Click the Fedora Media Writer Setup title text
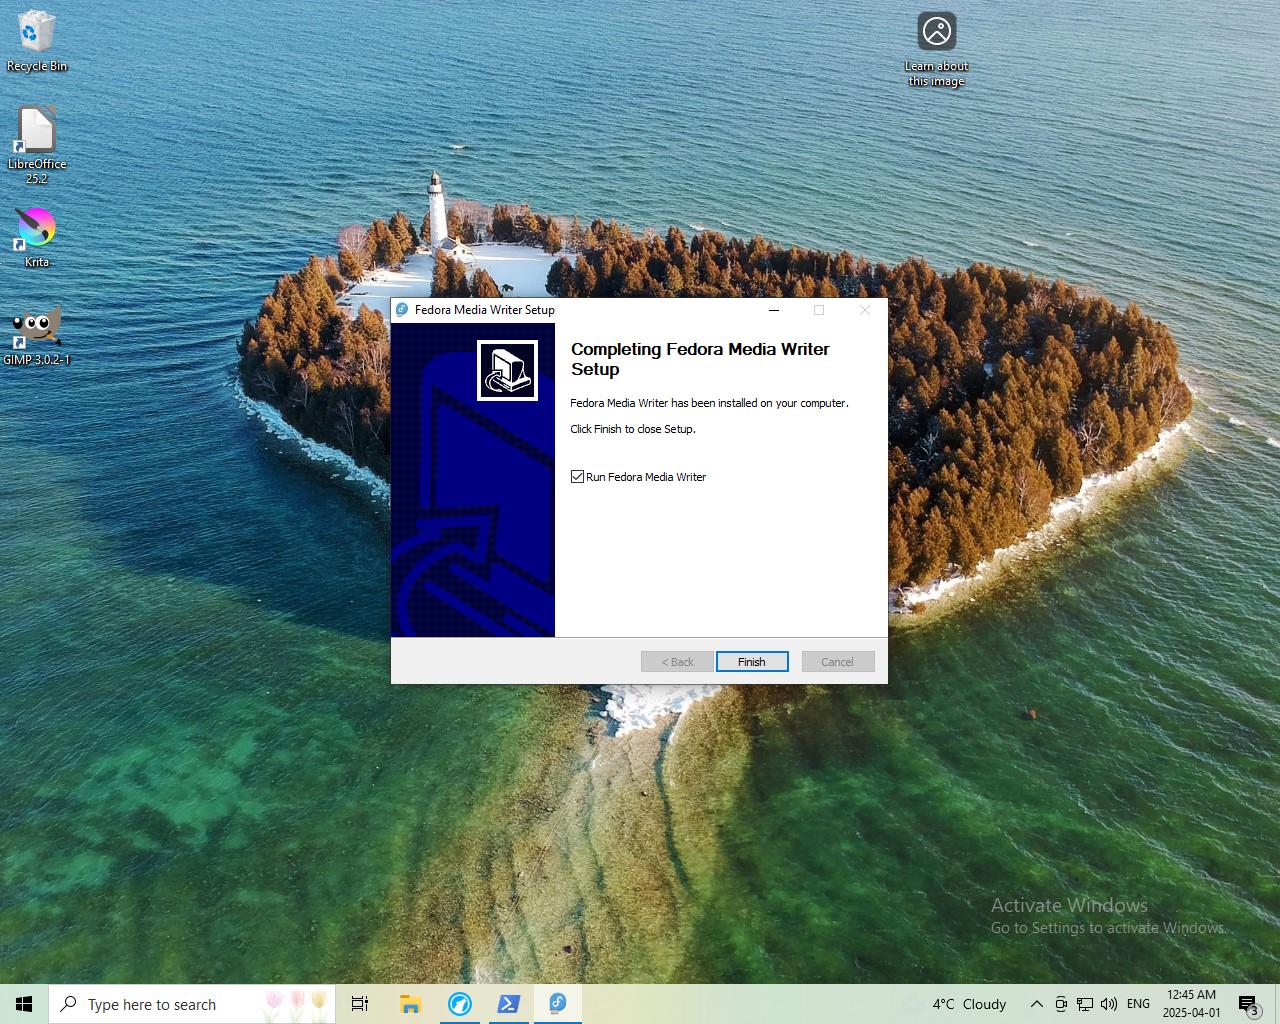Image resolution: width=1280 pixels, height=1024 pixels. (x=485, y=310)
